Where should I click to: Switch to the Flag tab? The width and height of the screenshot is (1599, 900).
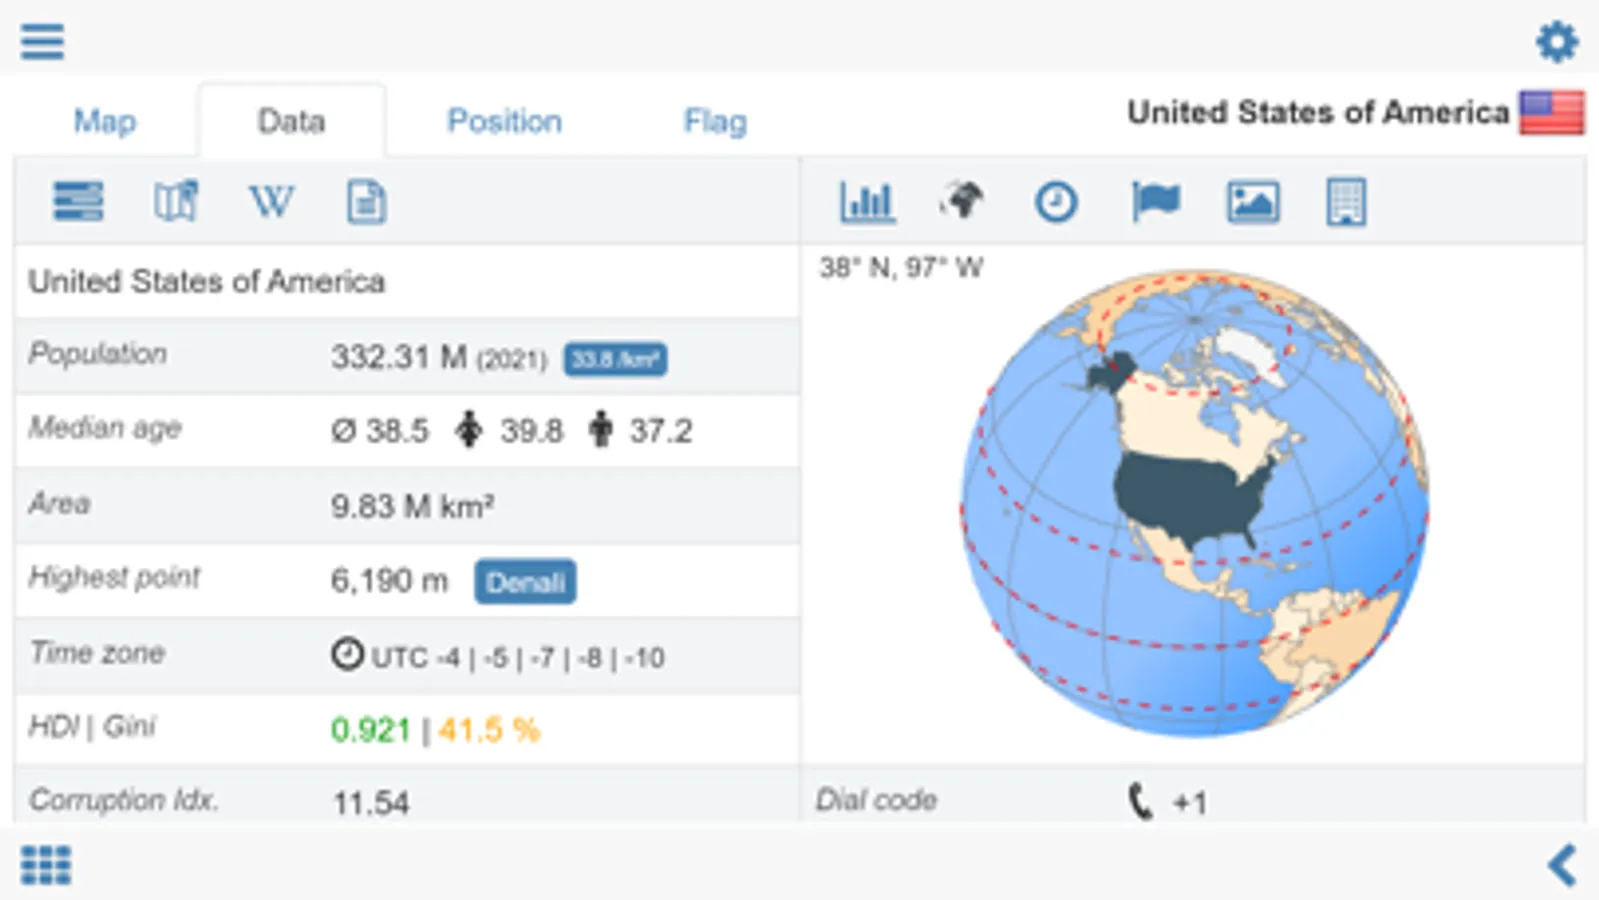(x=715, y=121)
